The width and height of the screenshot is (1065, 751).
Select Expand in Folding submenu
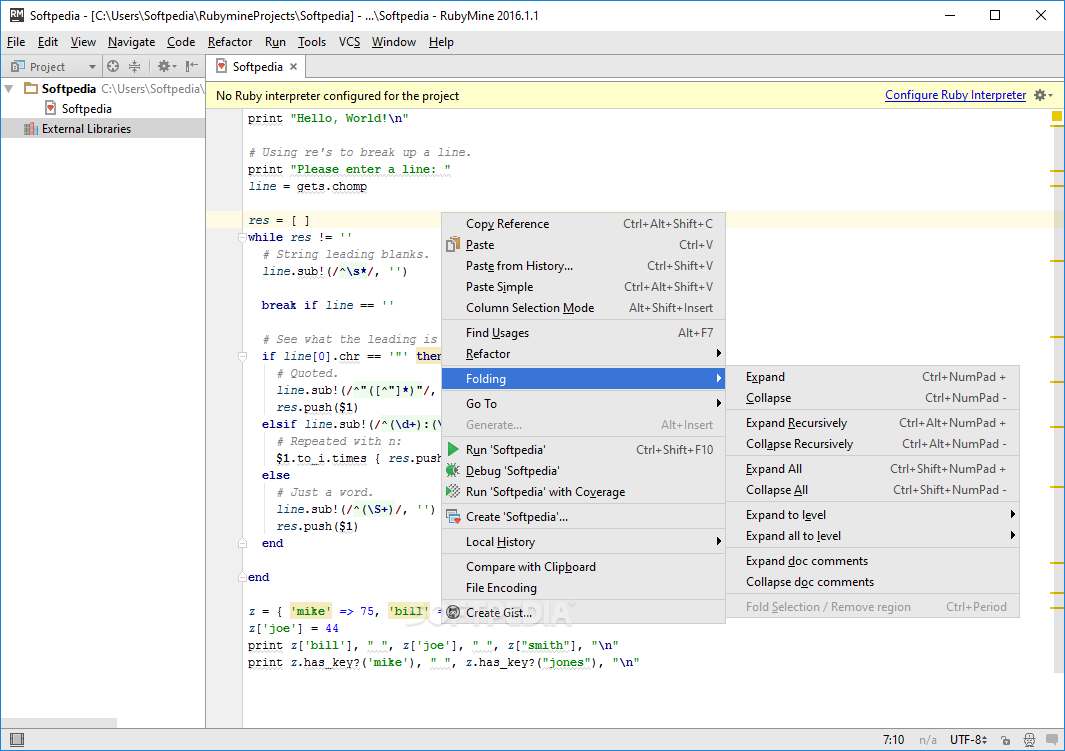point(873,376)
